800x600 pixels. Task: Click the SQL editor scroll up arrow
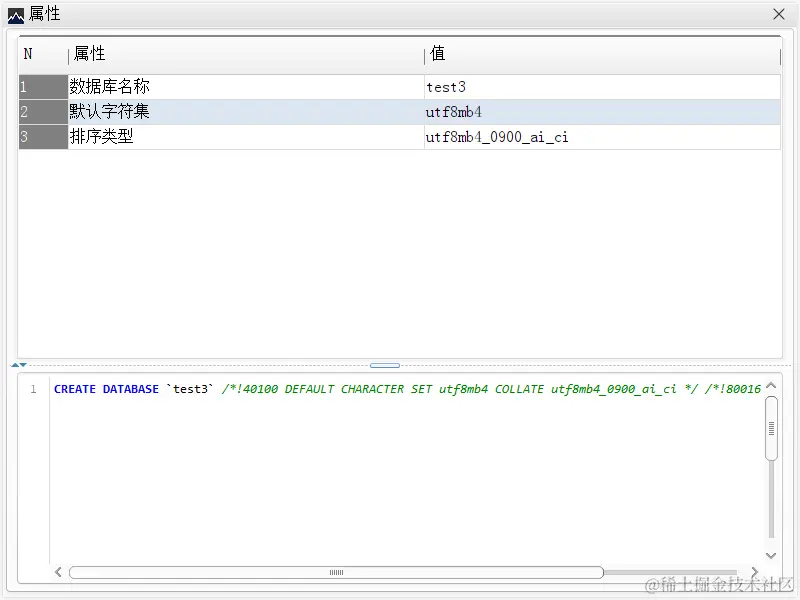(771, 386)
